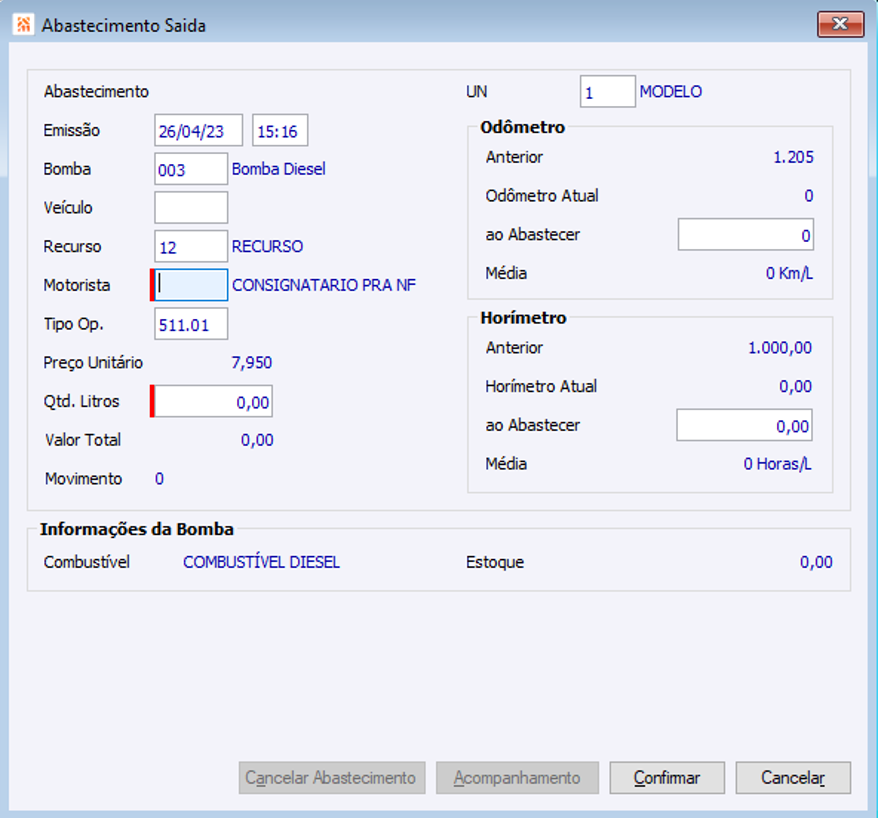Select the Recurso field with 12
This screenshot has width=878, height=818.
point(191,246)
